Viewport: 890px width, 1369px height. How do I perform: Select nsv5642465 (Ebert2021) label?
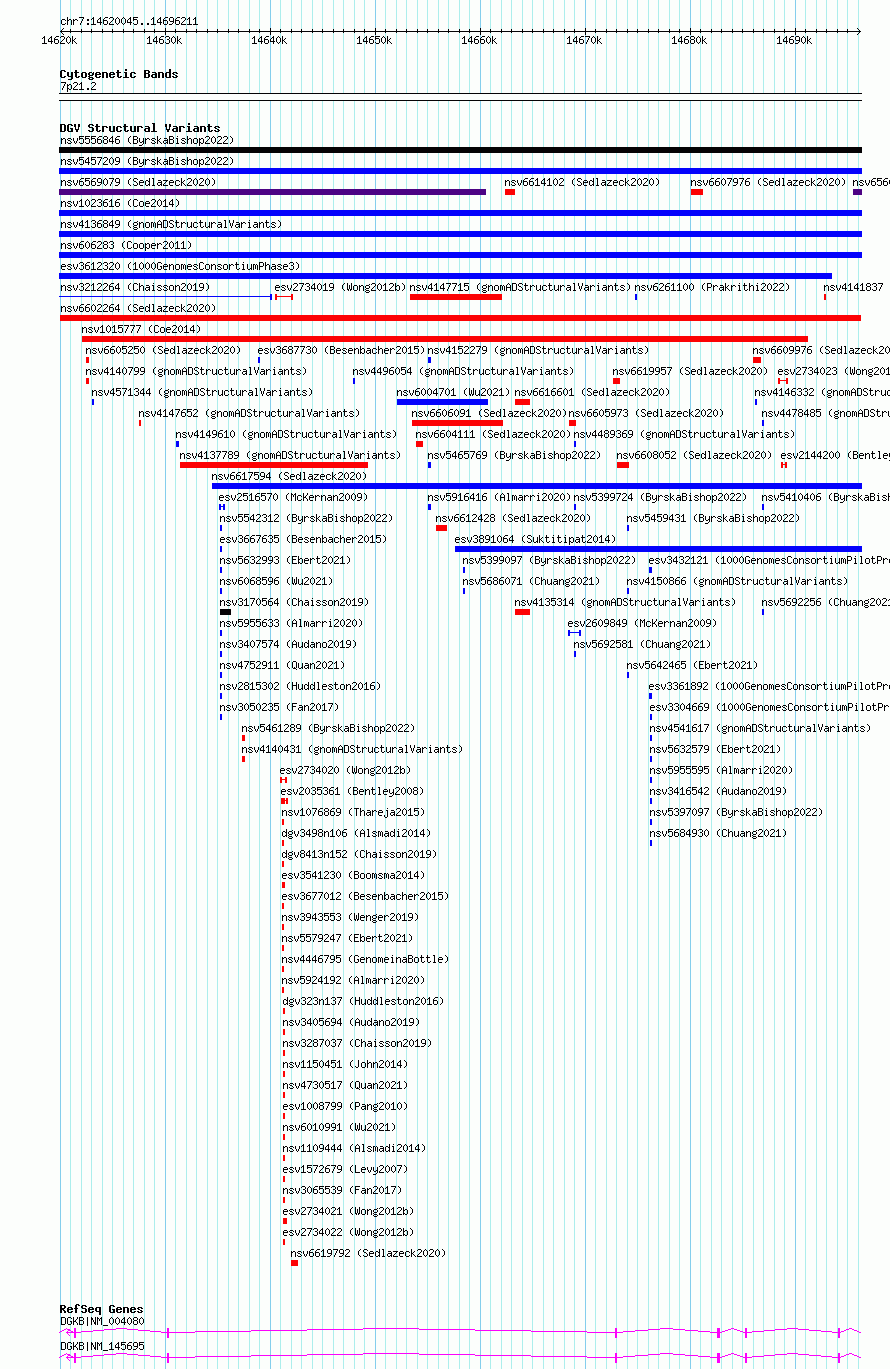(693, 665)
